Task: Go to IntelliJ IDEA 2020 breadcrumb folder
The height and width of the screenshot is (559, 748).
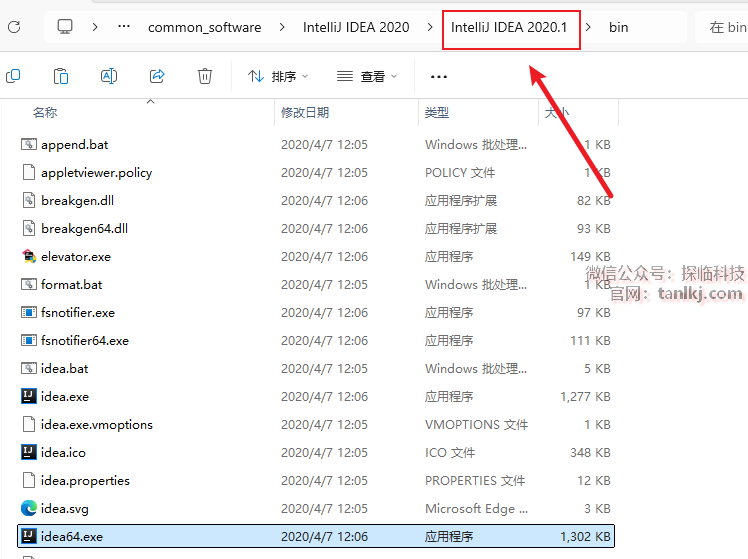Action: (x=356, y=27)
